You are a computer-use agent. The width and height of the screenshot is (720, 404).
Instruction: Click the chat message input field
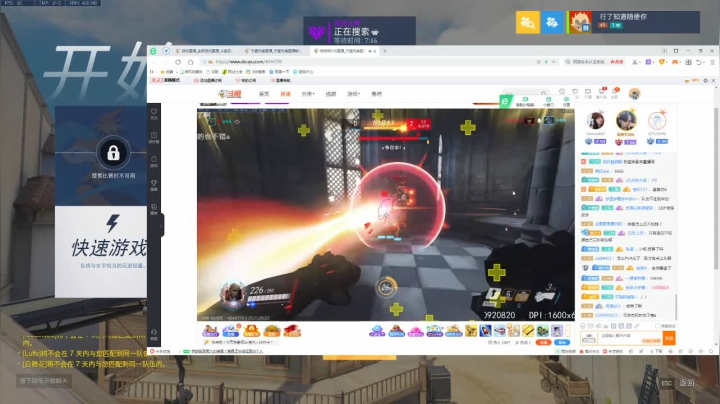click(x=630, y=338)
